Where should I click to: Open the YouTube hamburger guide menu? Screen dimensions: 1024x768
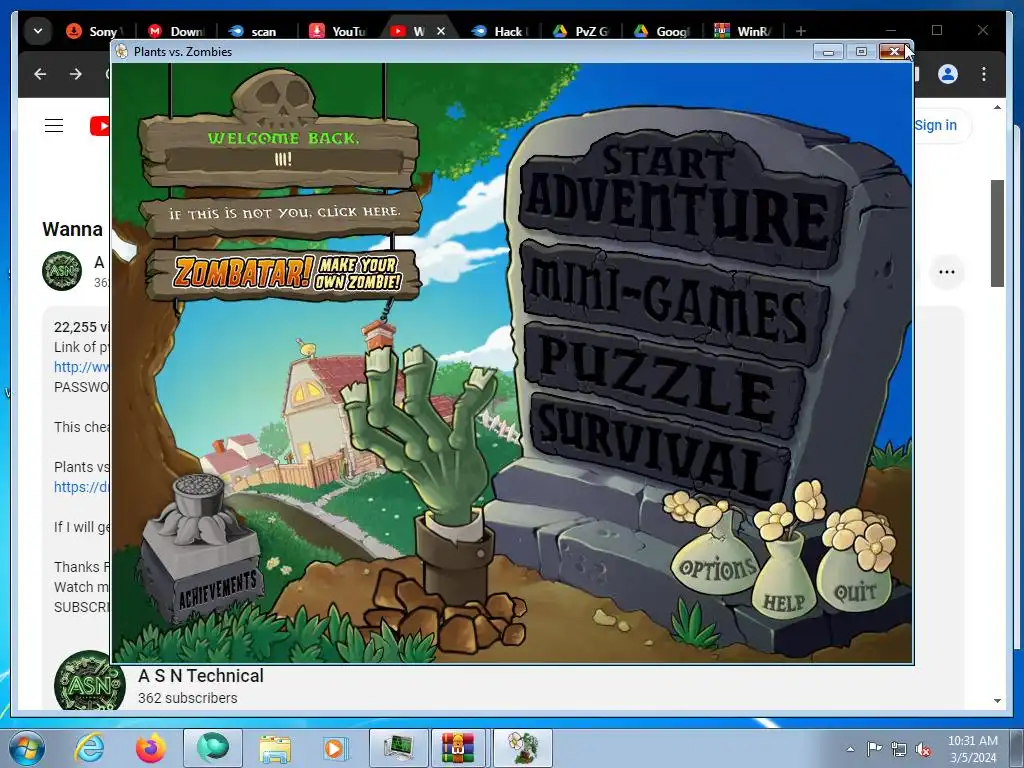click(x=54, y=125)
